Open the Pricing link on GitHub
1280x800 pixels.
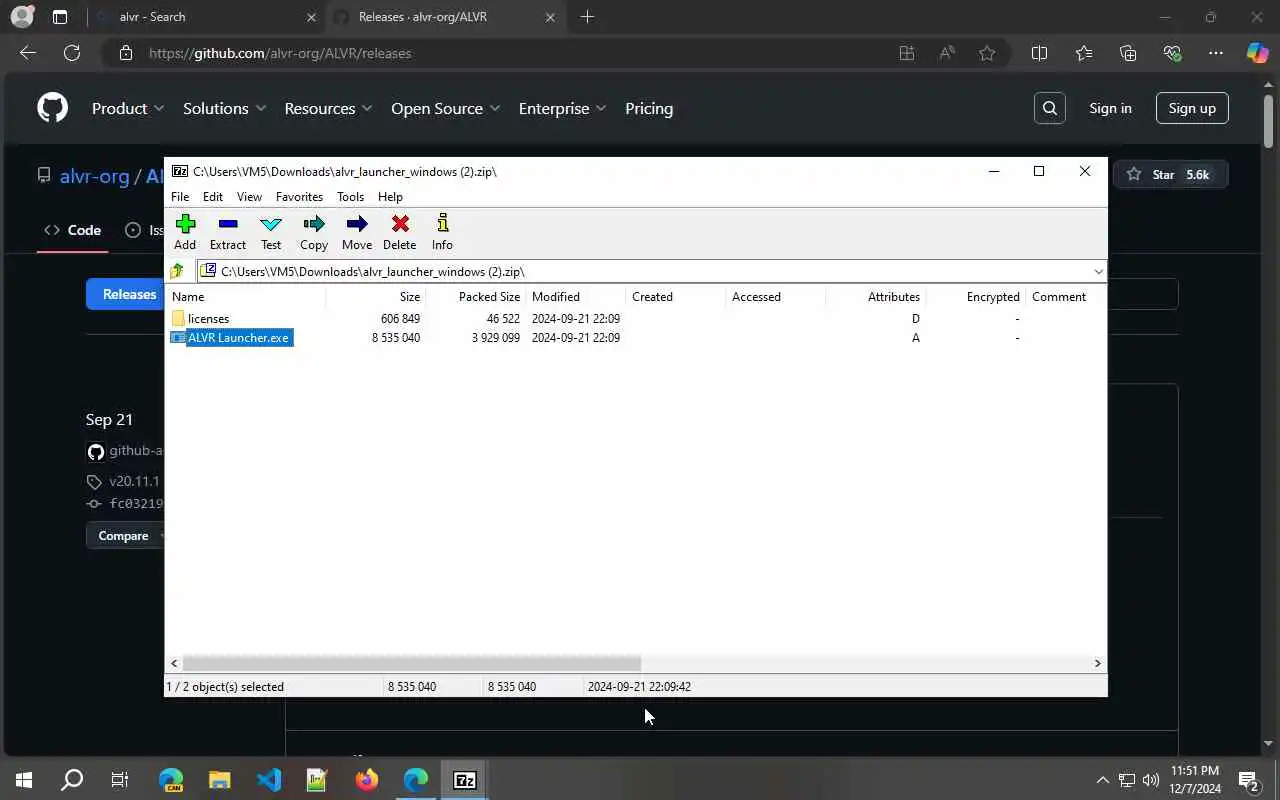[649, 108]
